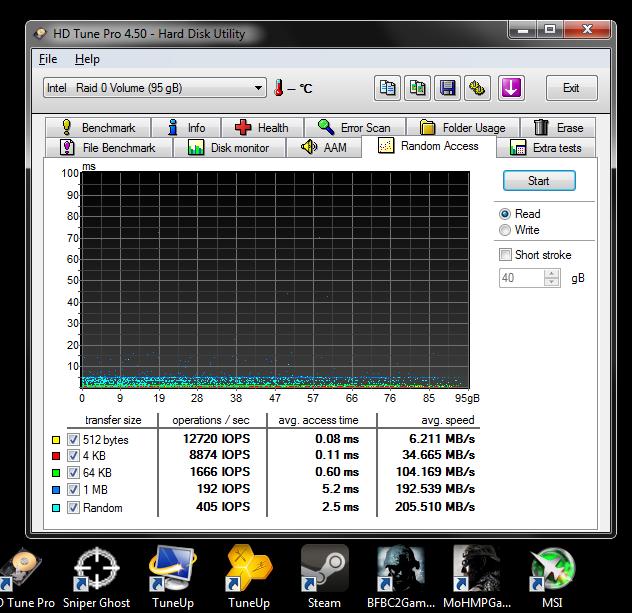632x613 pixels.
Task: Click the Exit button
Action: 571,88
